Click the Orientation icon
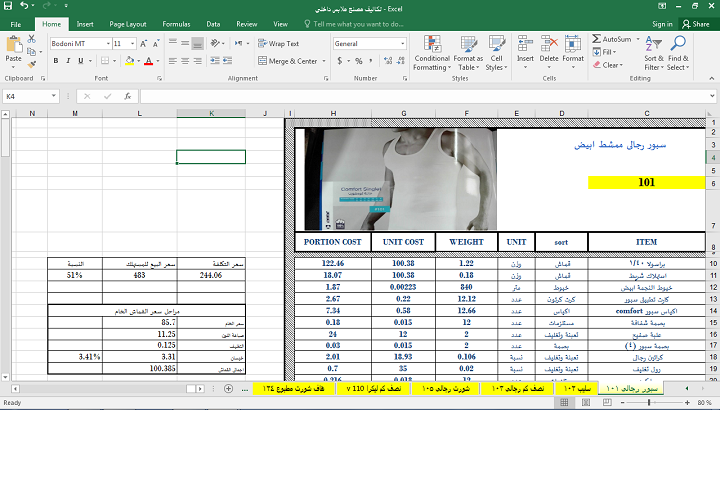 click(x=215, y=44)
